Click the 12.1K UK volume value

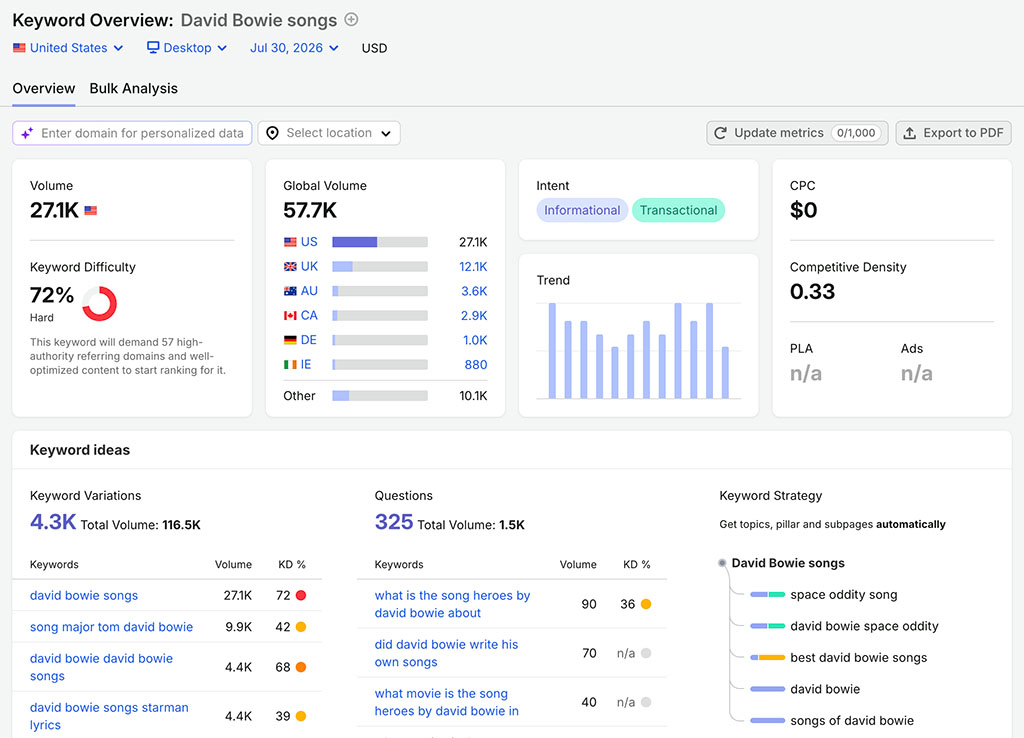tap(473, 266)
